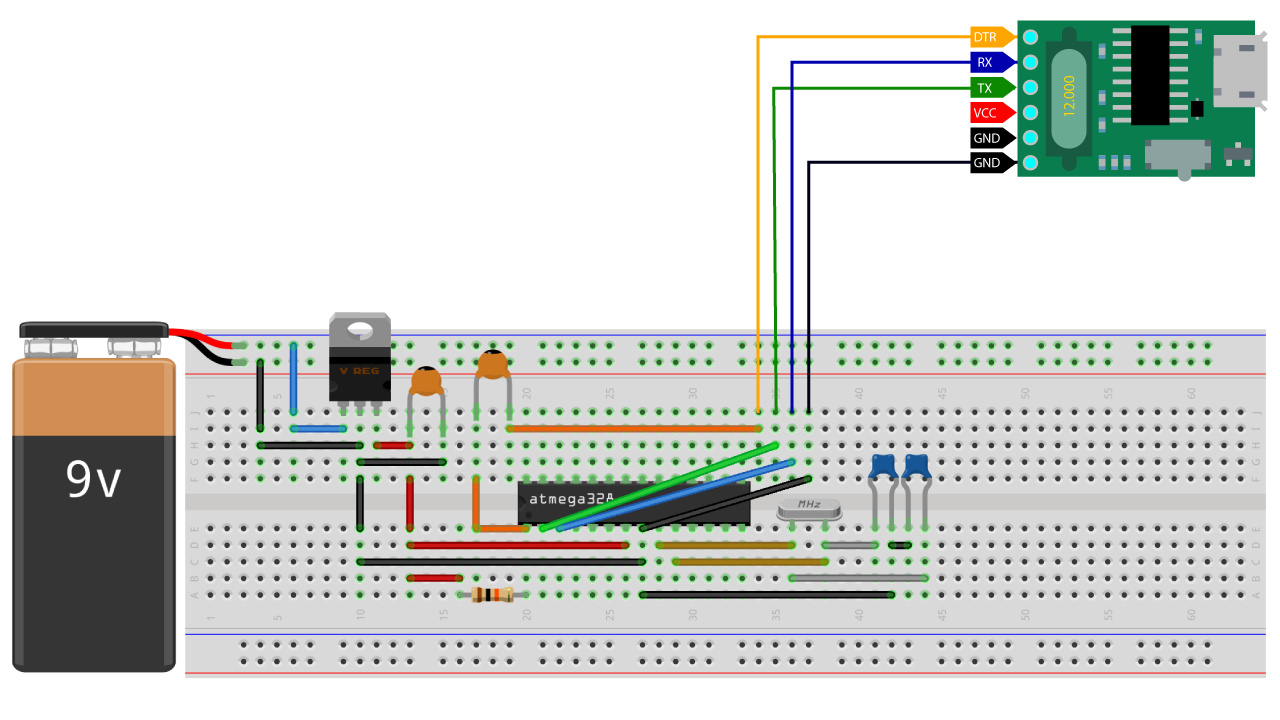Screen dimensions: 1280x720
Task: Select the battery snap connector clip
Action: [94, 329]
